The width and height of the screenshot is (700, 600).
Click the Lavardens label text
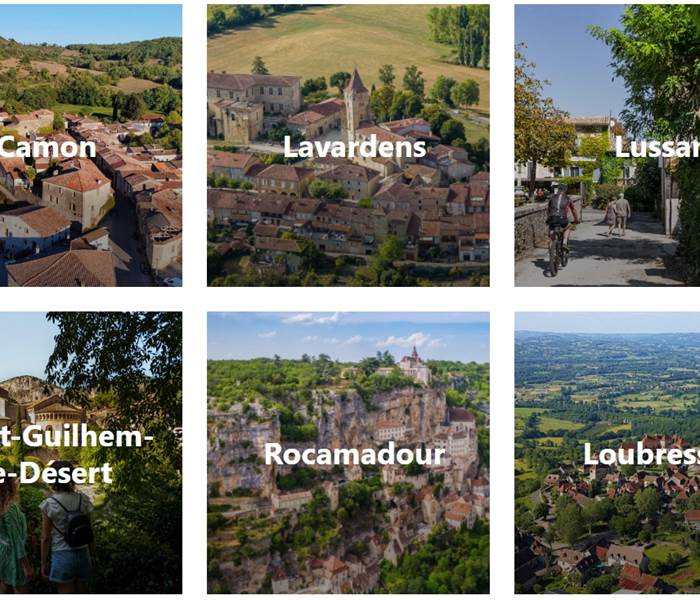pos(354,147)
